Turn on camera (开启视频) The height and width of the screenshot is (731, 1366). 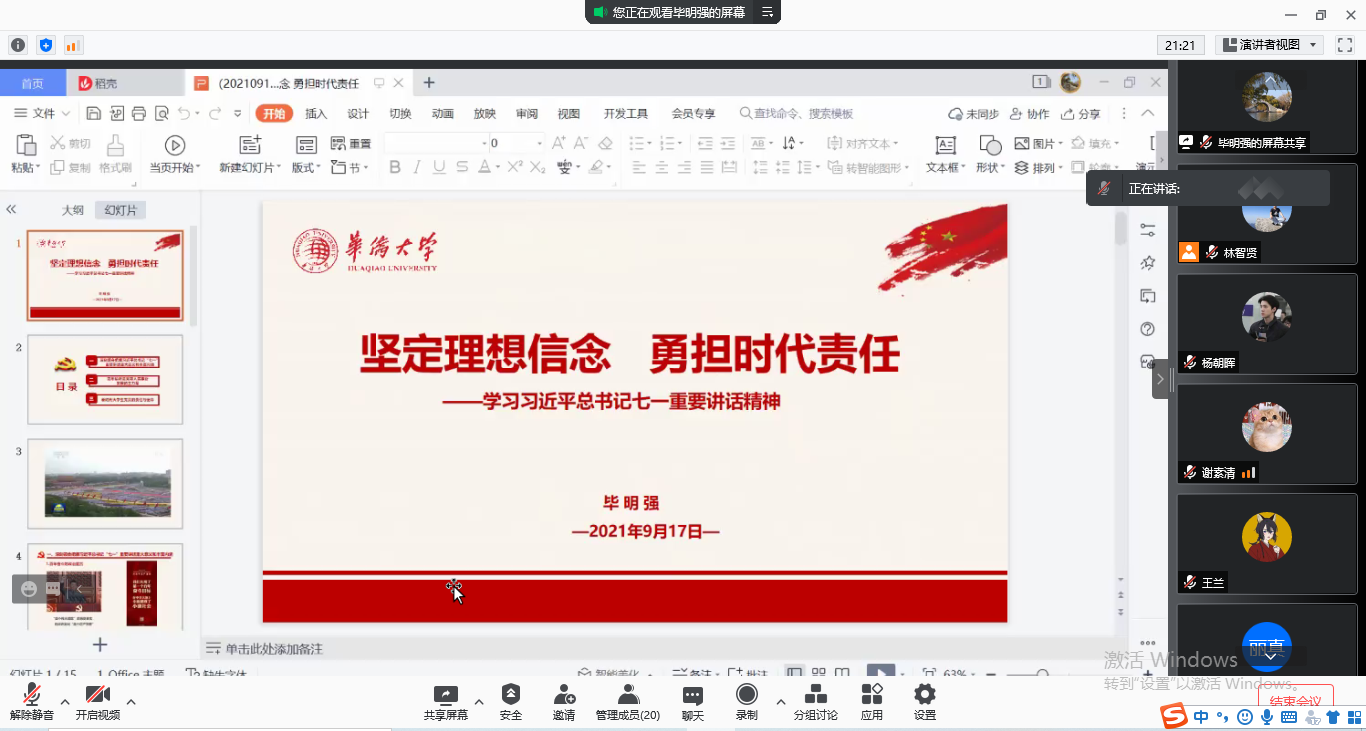click(x=97, y=702)
